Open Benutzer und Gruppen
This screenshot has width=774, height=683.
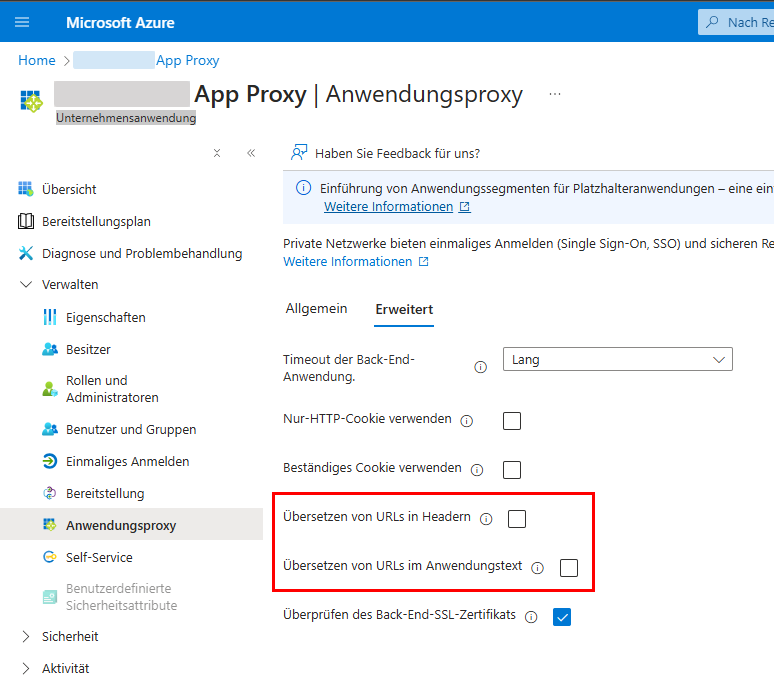coord(131,429)
